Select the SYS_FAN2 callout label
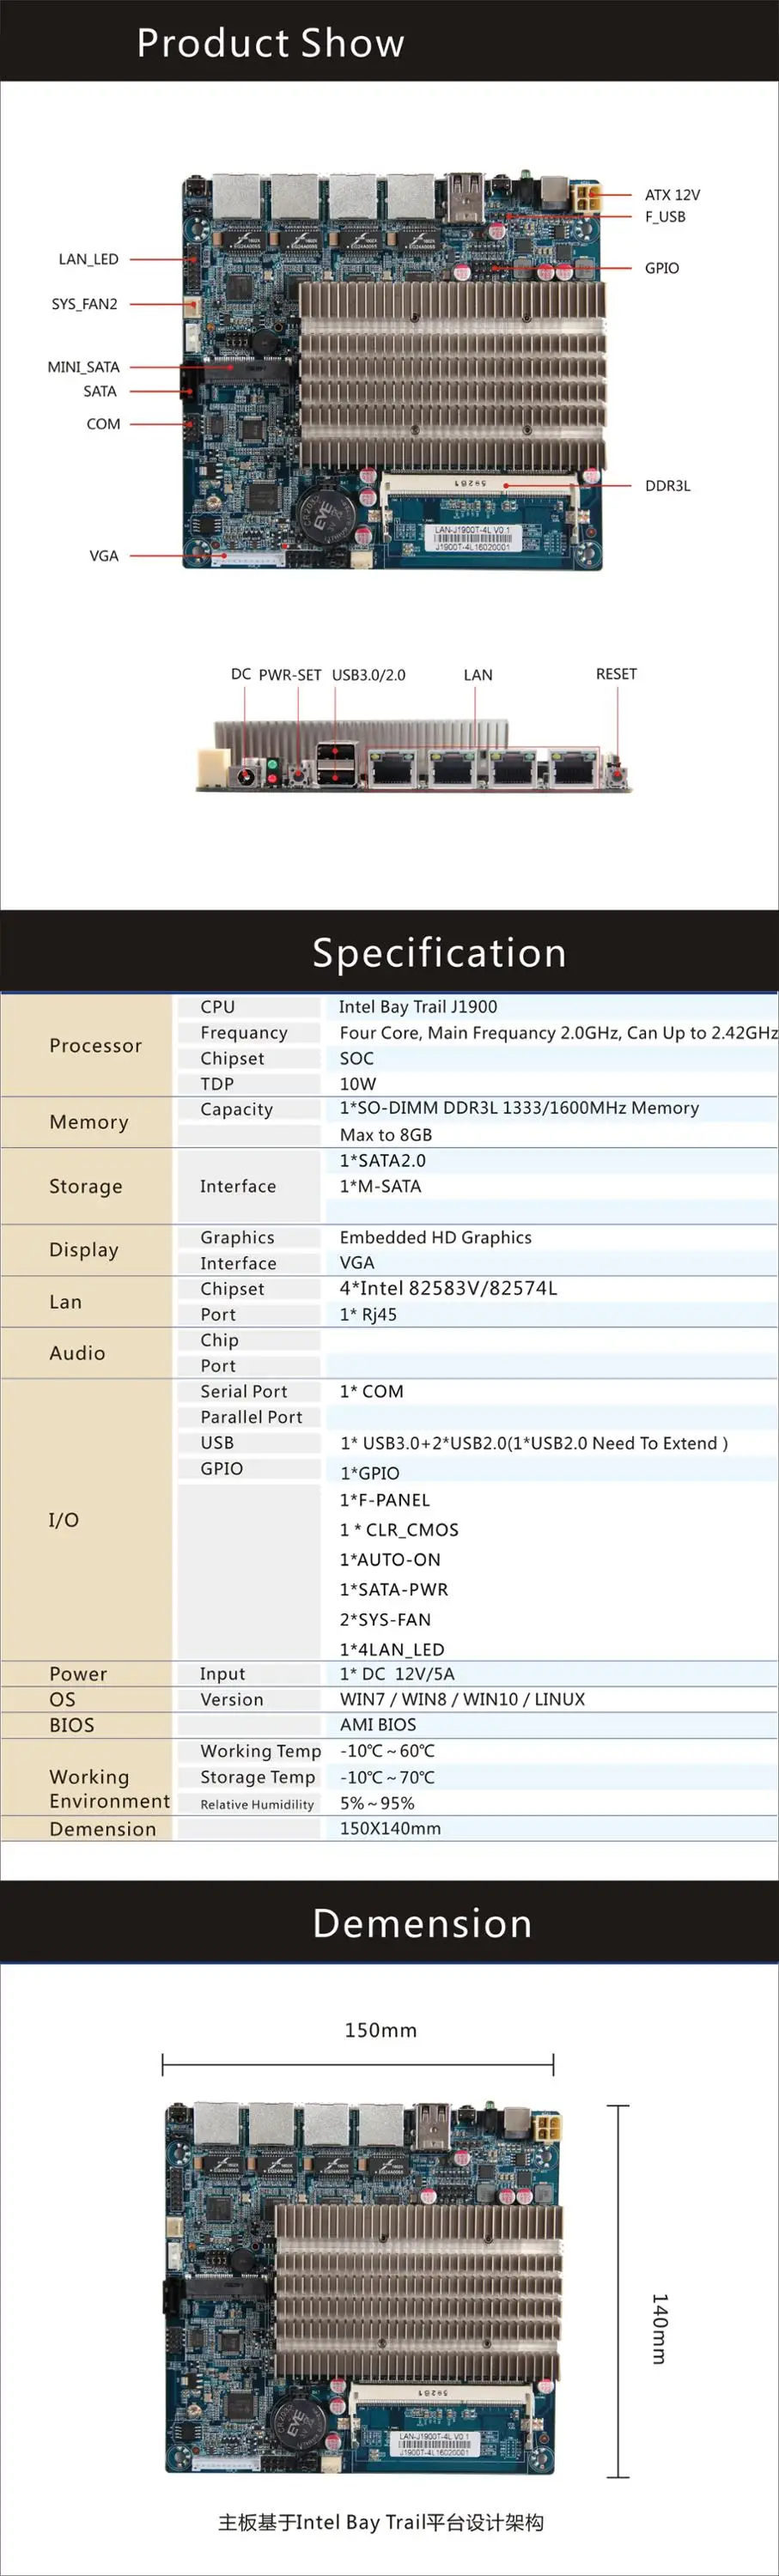 (x=84, y=304)
